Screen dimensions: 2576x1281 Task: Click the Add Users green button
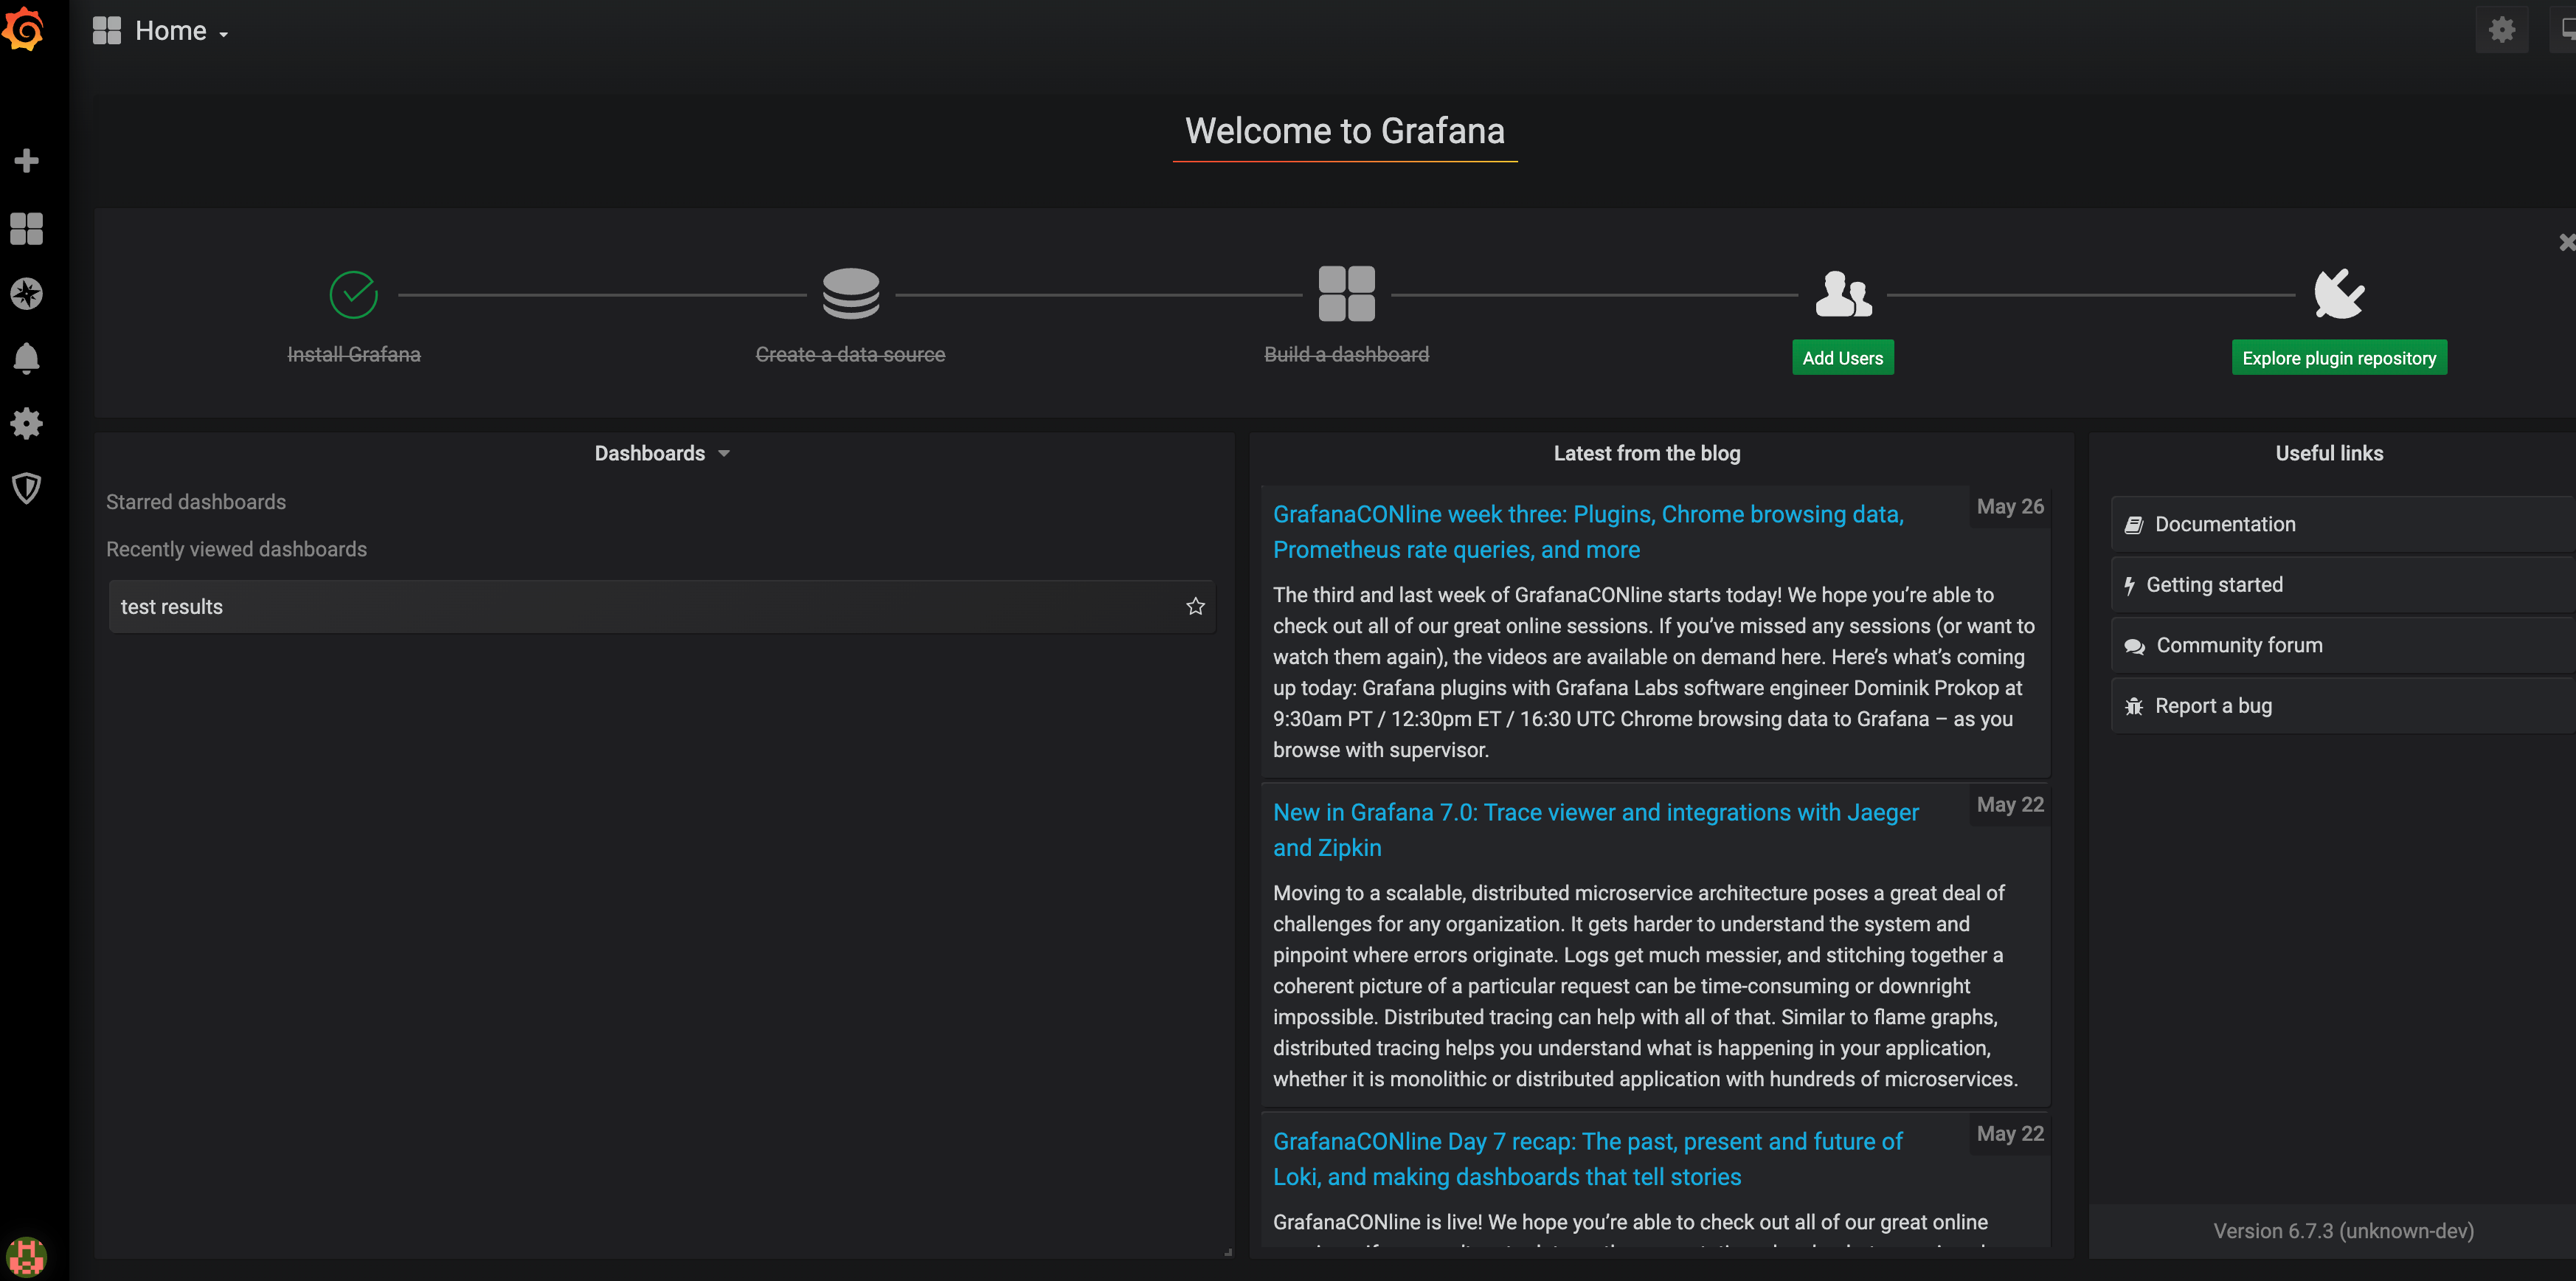pyautogui.click(x=1843, y=356)
